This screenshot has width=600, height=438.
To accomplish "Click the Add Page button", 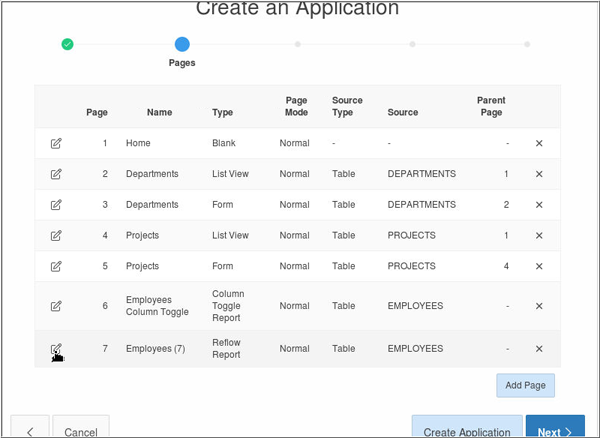I will click(525, 385).
